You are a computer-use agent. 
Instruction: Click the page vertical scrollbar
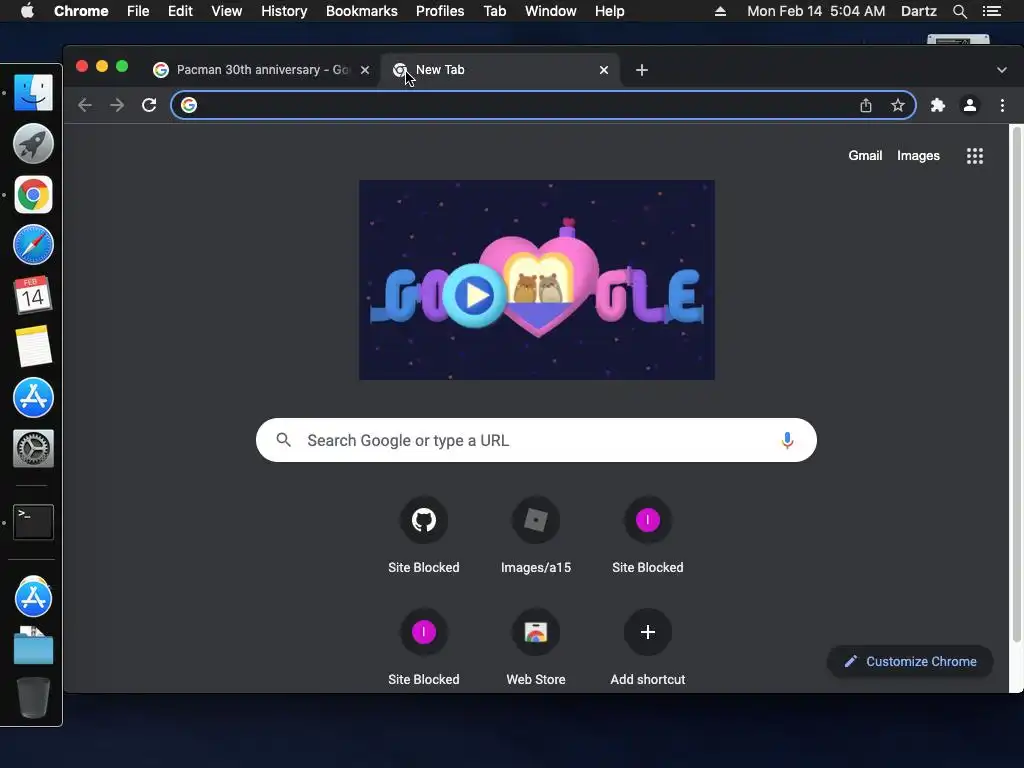[x=1017, y=385]
